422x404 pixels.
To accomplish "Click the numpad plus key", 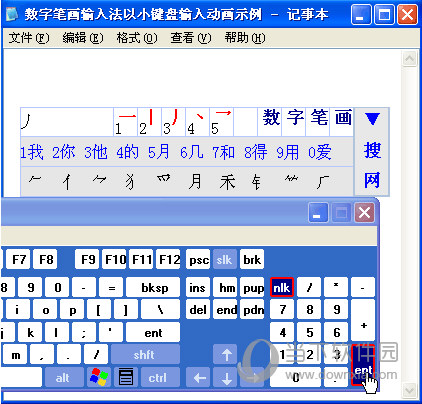I will coord(363,321).
